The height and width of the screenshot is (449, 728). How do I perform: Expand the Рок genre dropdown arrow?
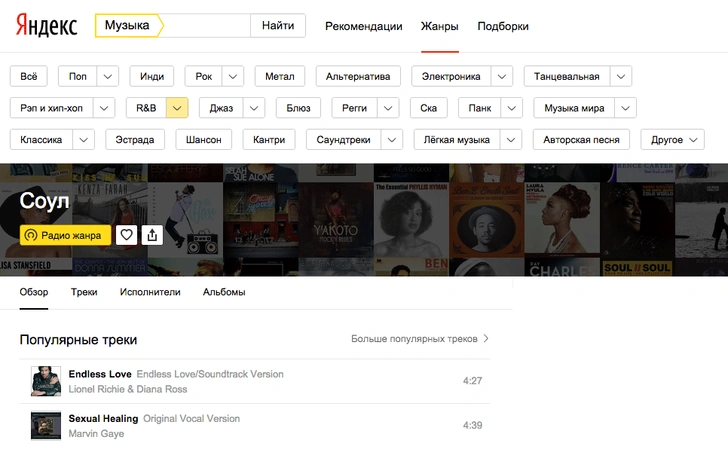[233, 76]
